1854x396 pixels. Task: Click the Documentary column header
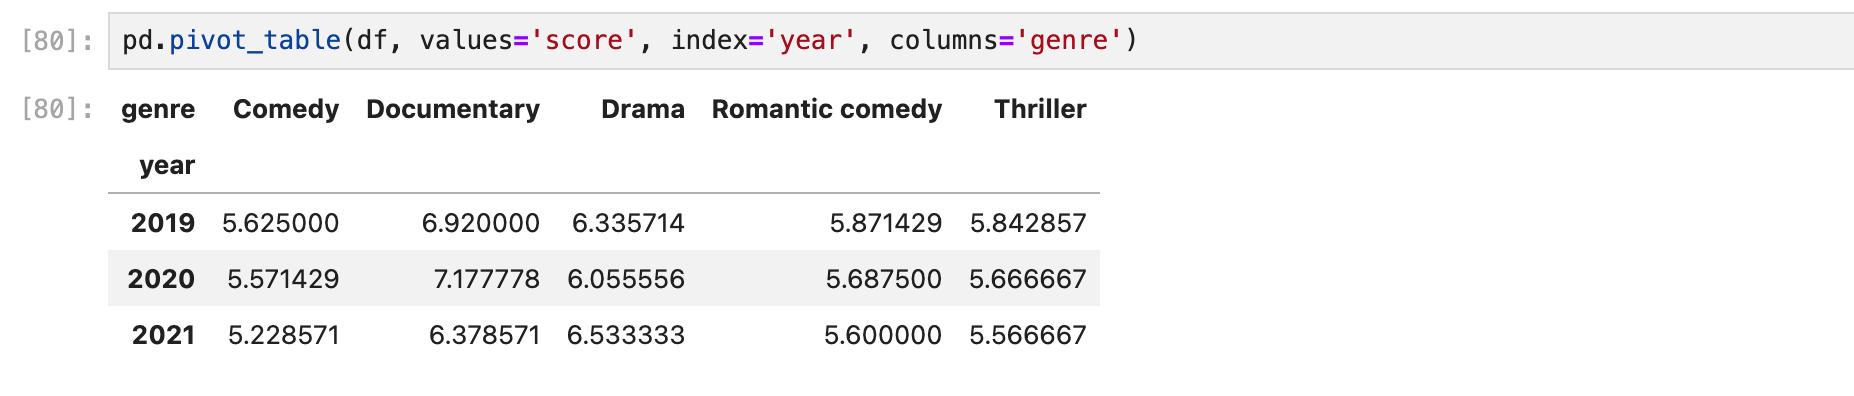[453, 109]
